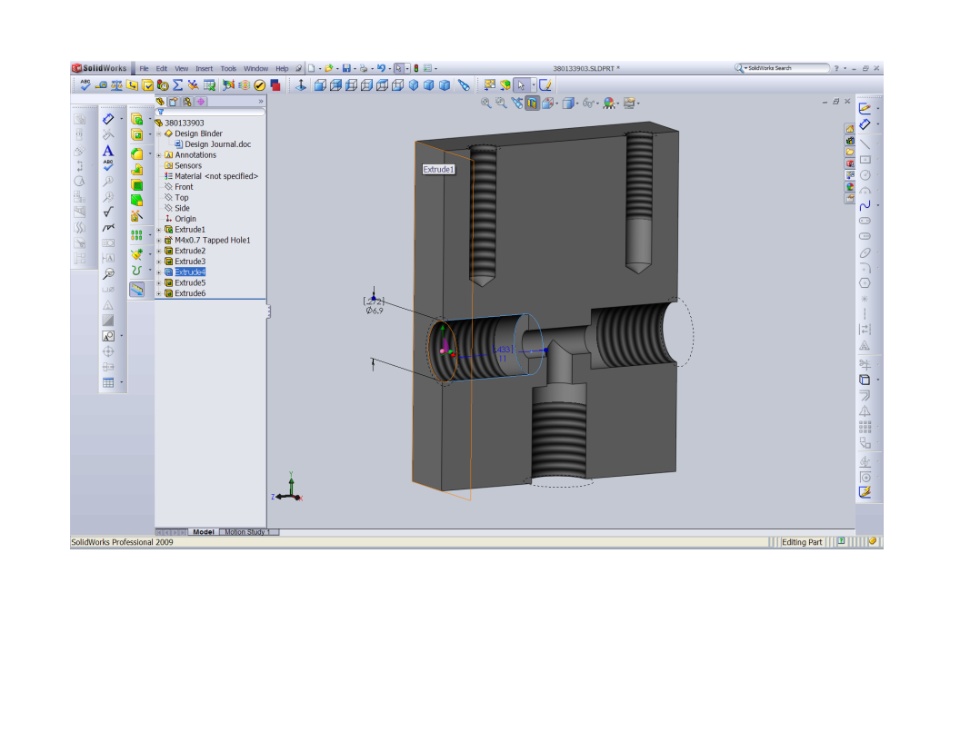Image resolution: width=960 pixels, height=741 pixels.
Task: Click the Check checkmark yellow circle icon
Action: (260, 85)
